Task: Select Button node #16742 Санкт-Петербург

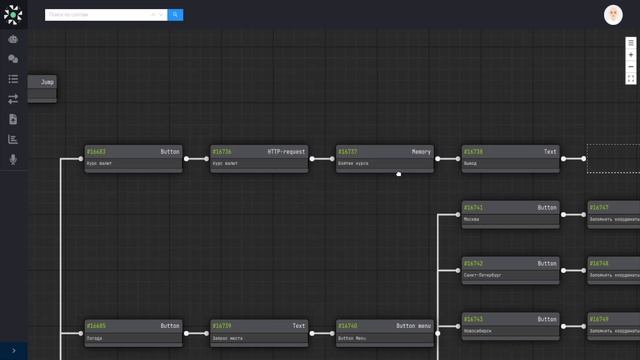Action: pyautogui.click(x=511, y=271)
